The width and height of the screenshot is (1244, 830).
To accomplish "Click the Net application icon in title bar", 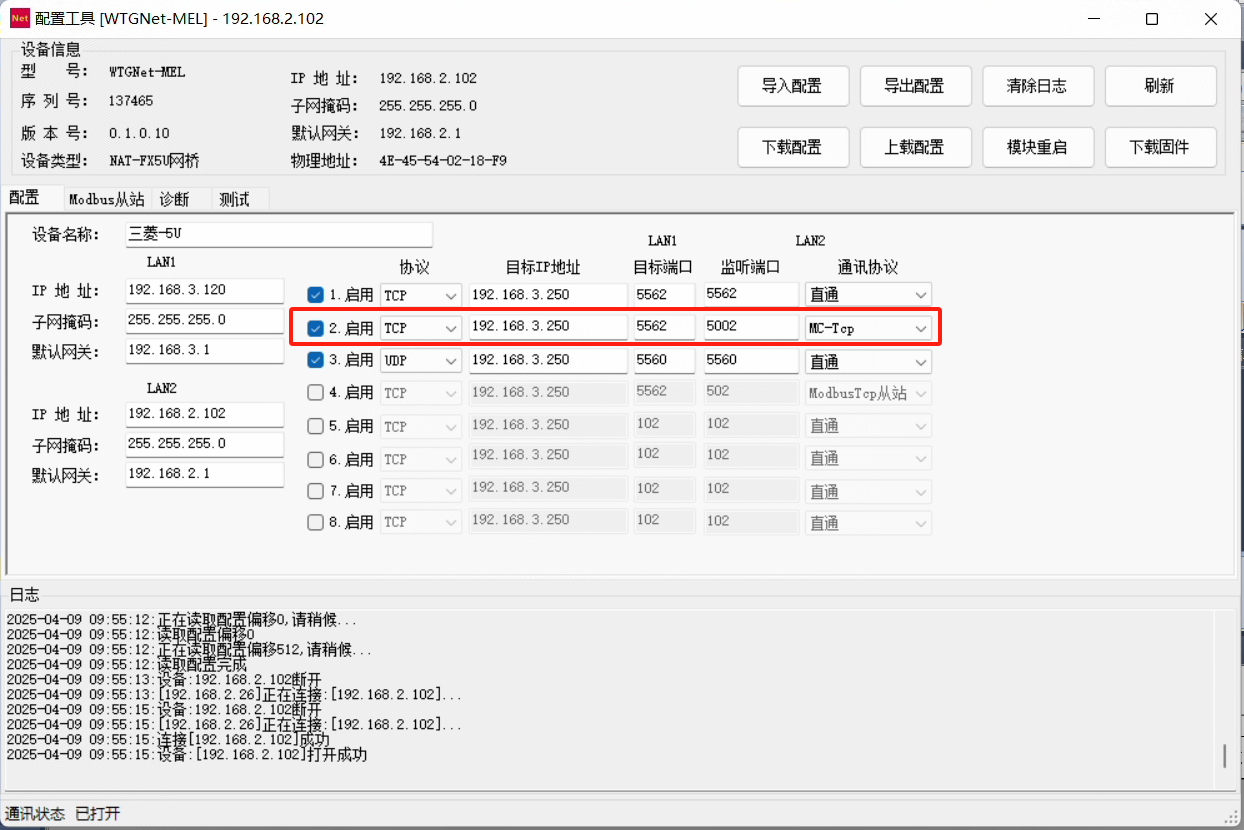I will 19,19.
